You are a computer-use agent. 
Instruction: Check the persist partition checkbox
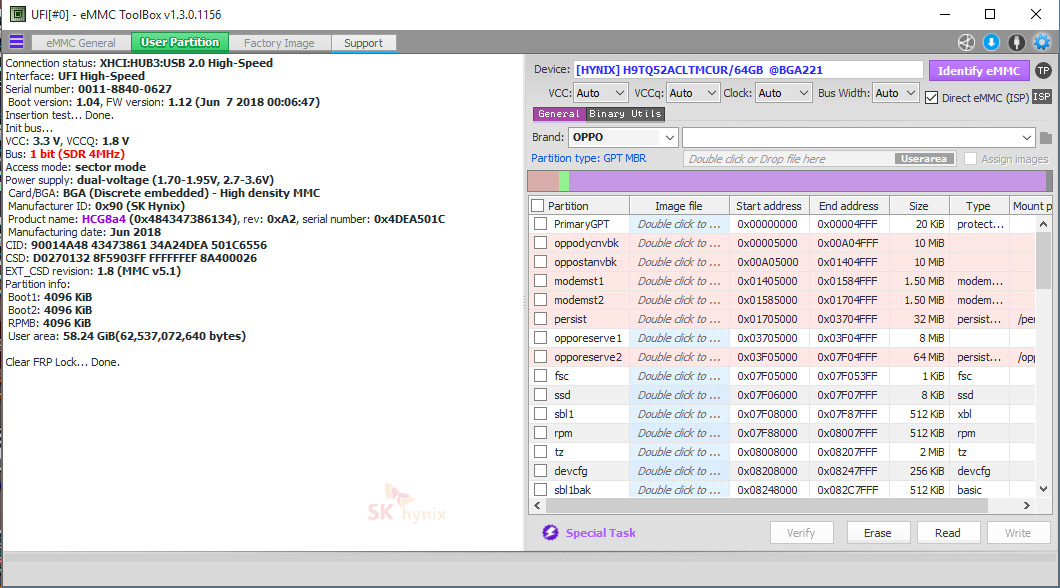point(540,318)
